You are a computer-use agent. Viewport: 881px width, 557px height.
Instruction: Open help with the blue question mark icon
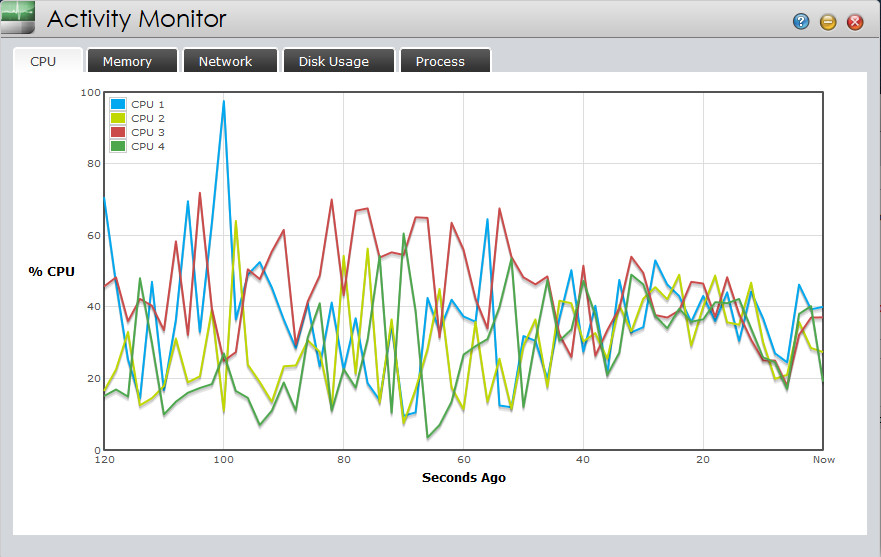coord(801,22)
